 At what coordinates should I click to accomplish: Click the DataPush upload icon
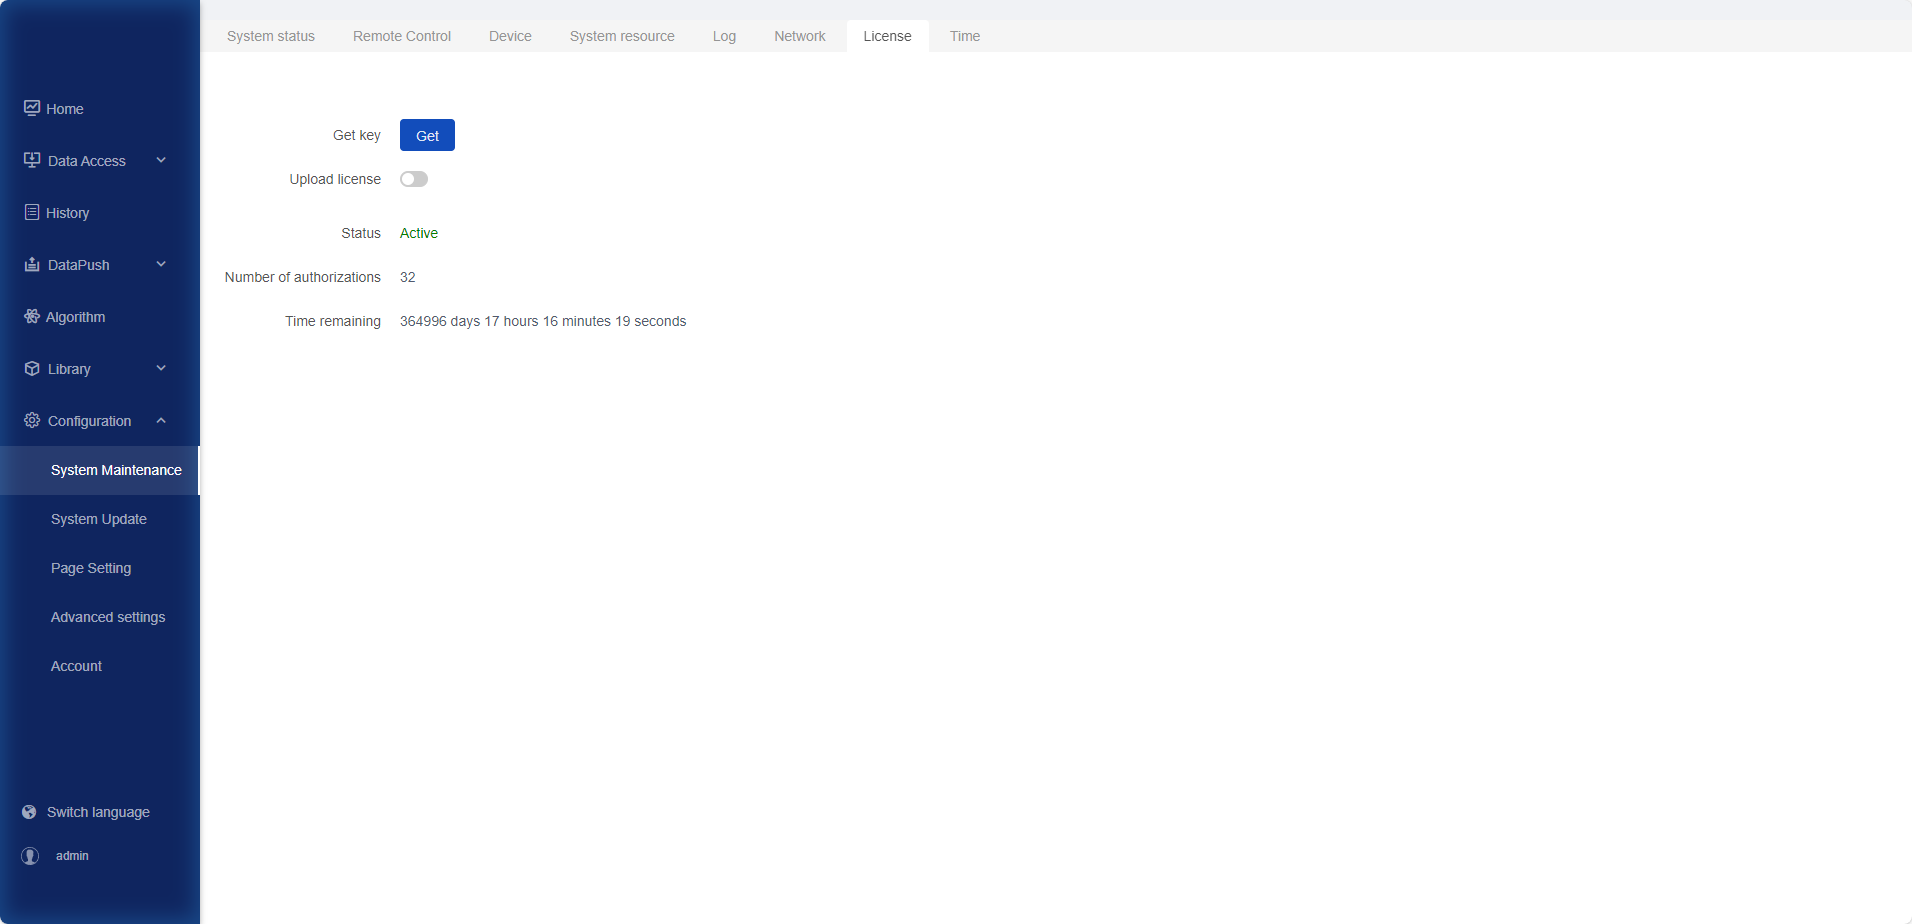pyautogui.click(x=32, y=264)
